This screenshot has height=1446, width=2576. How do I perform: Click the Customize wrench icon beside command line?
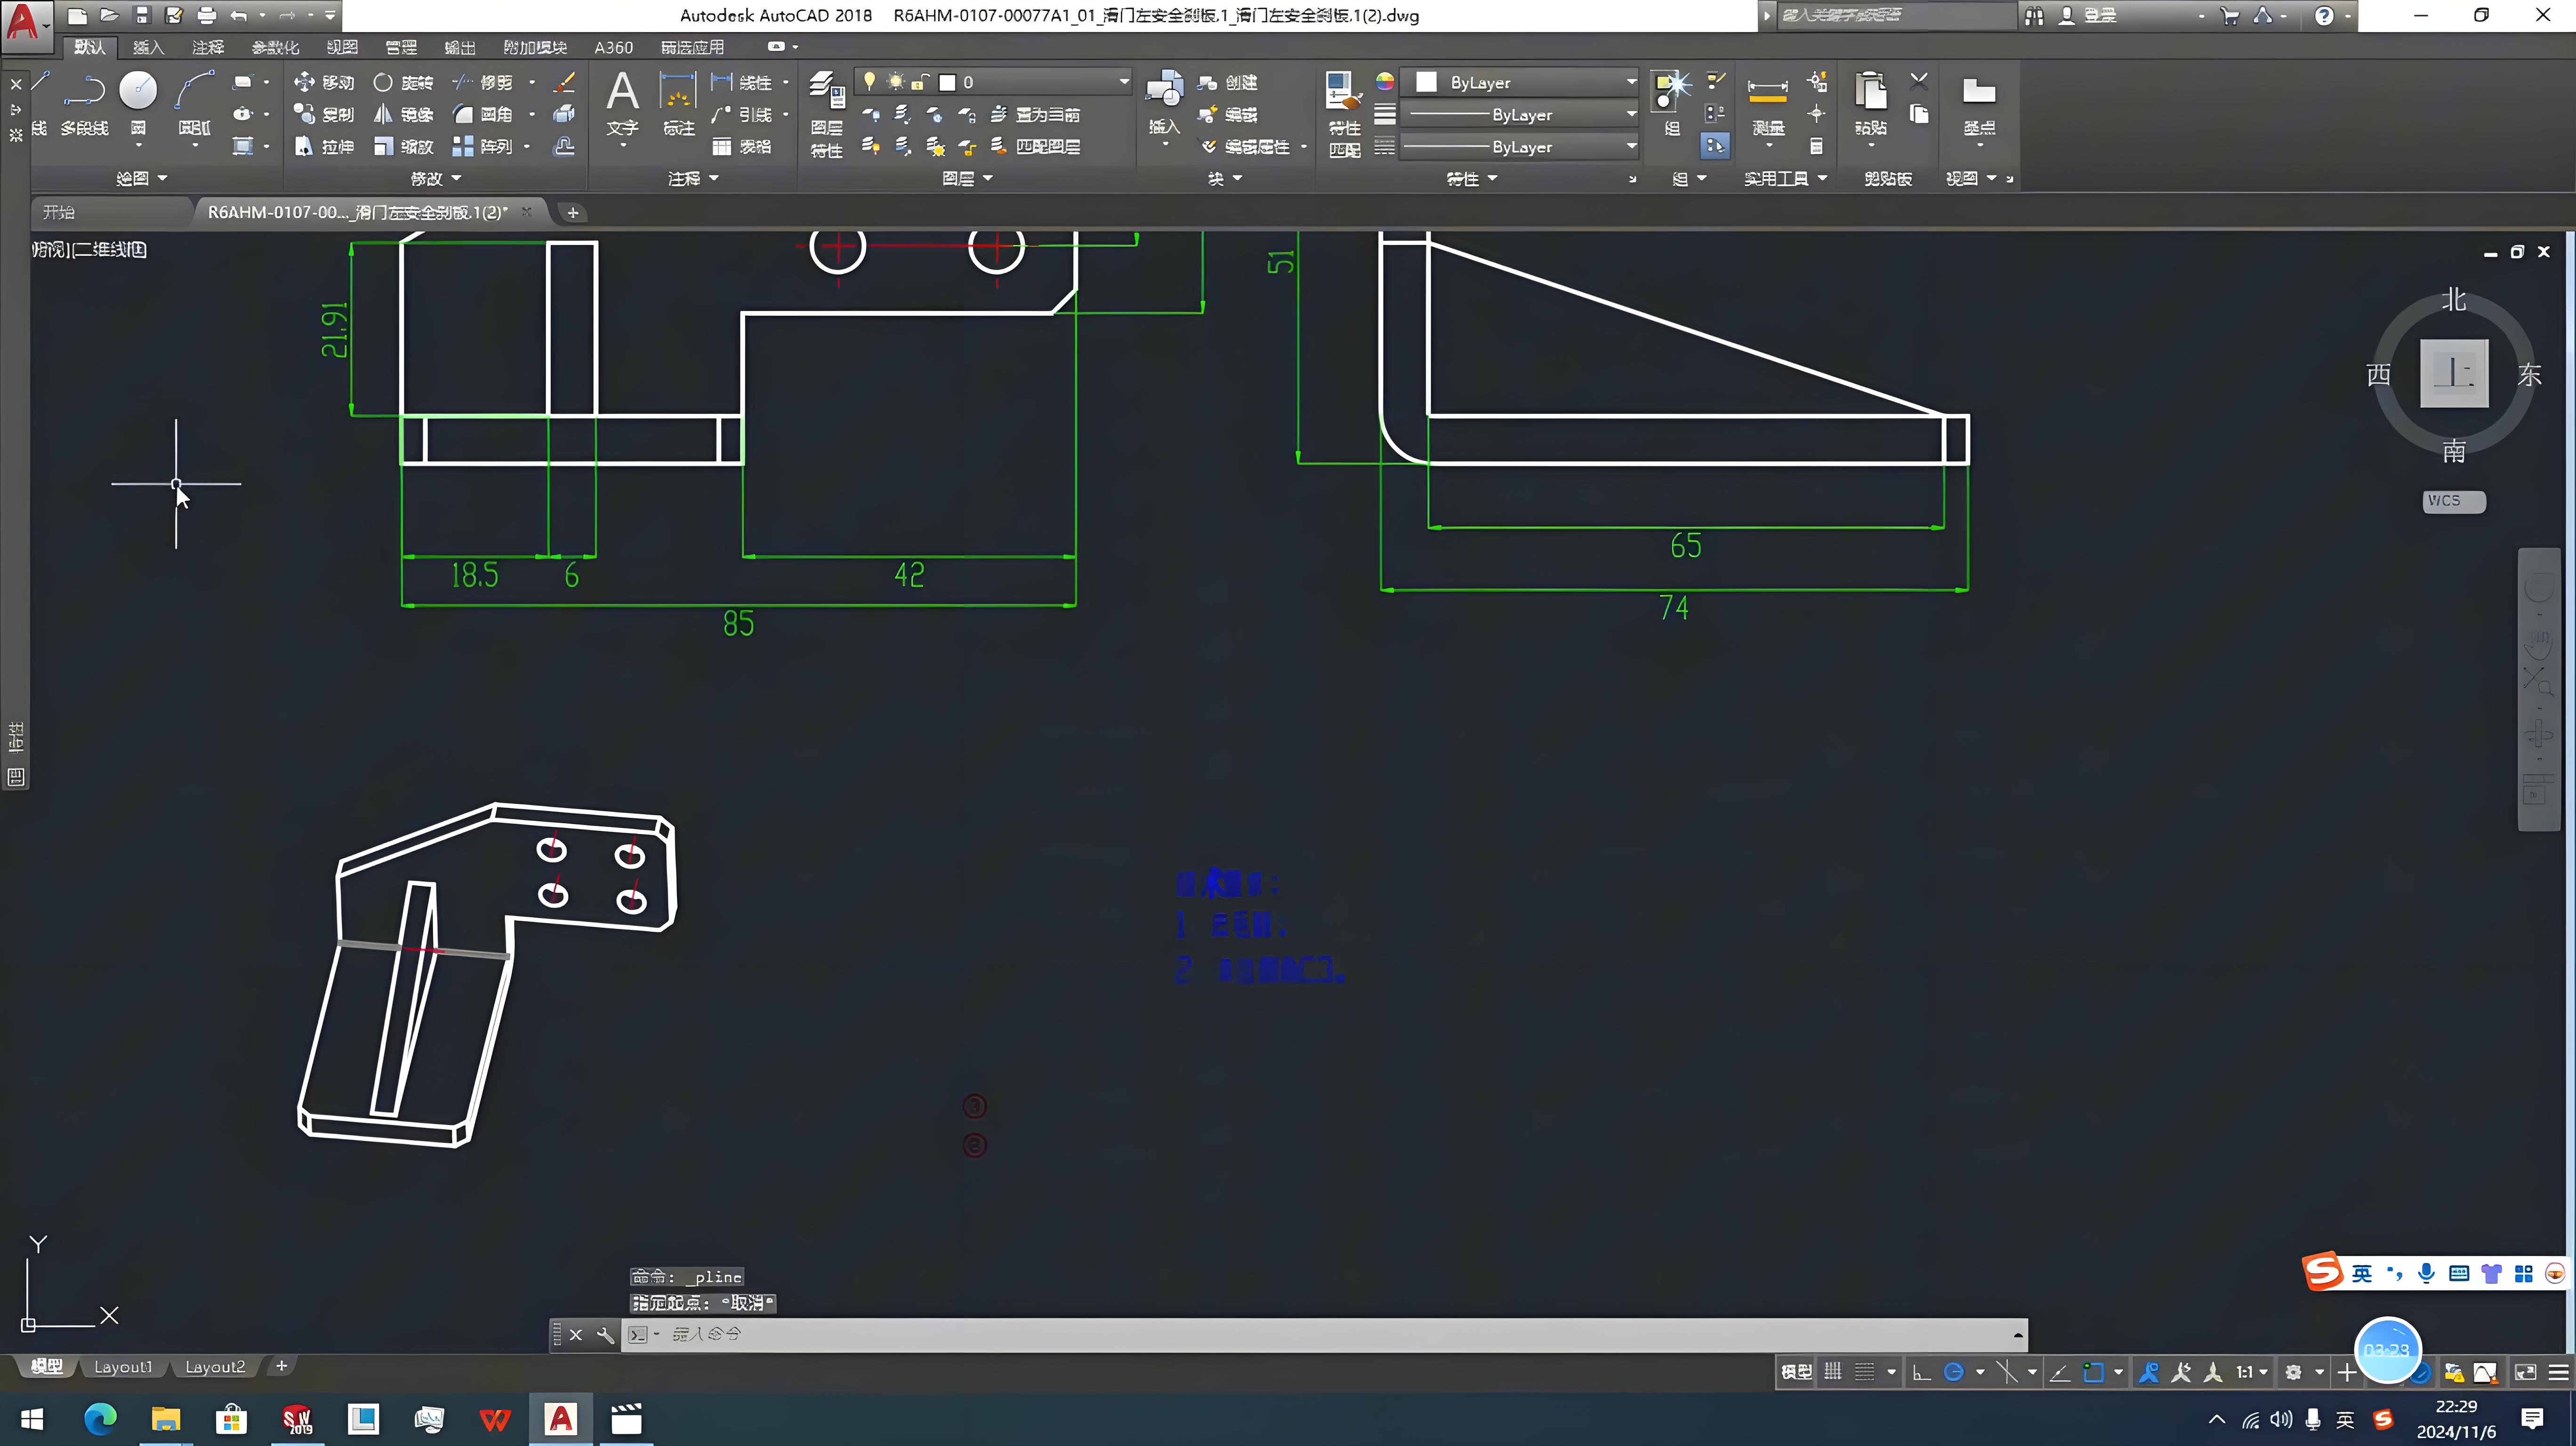point(604,1334)
